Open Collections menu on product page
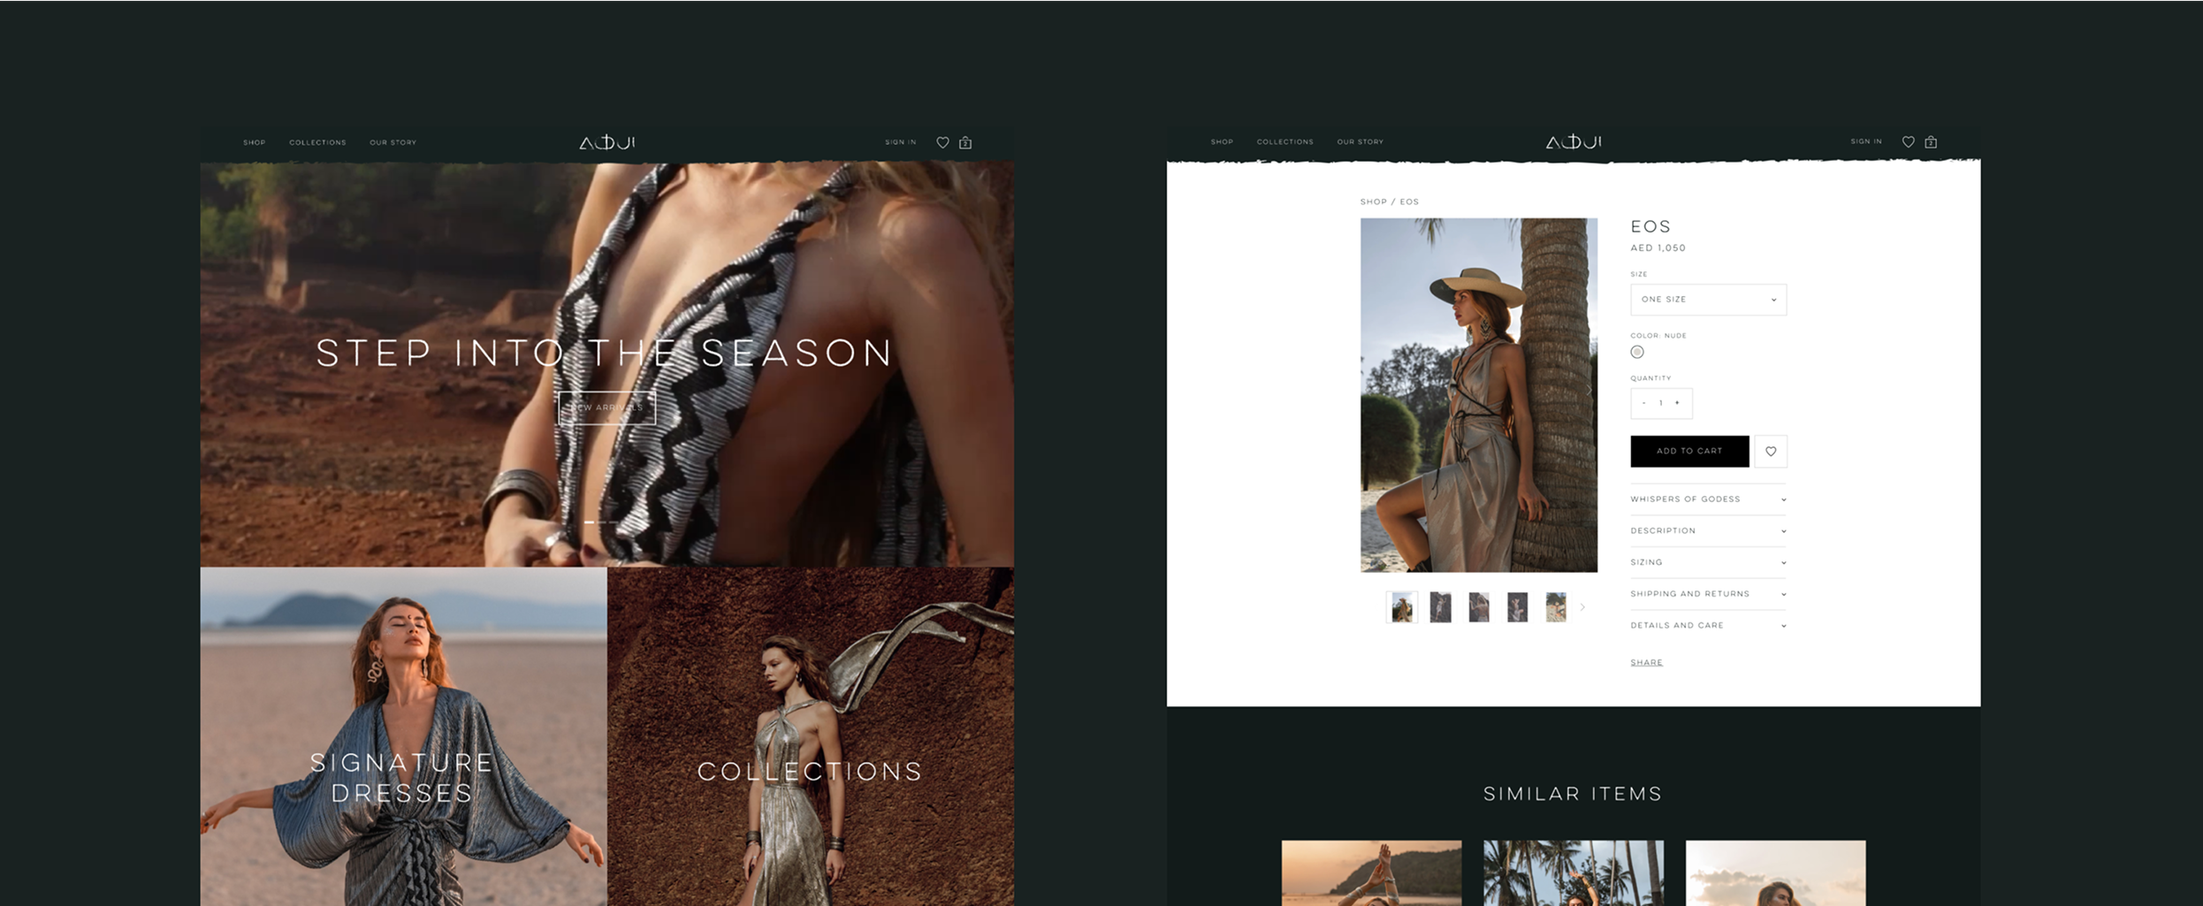 [1285, 142]
